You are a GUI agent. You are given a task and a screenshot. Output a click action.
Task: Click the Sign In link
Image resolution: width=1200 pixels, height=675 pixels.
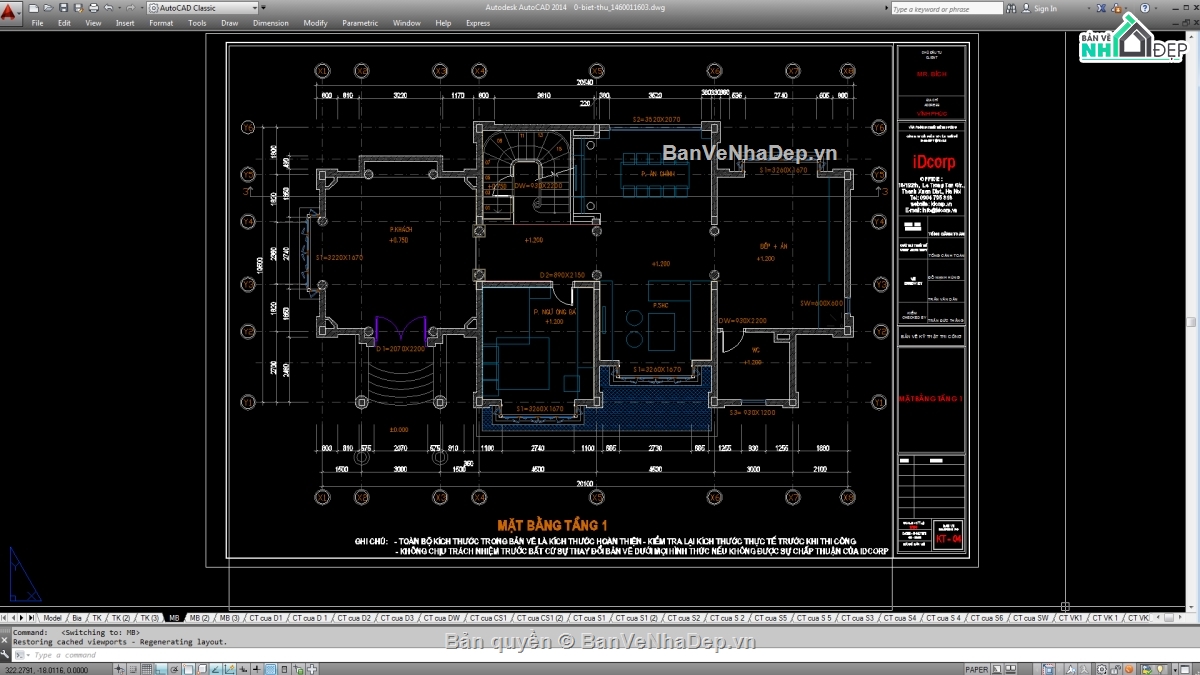pos(1045,8)
